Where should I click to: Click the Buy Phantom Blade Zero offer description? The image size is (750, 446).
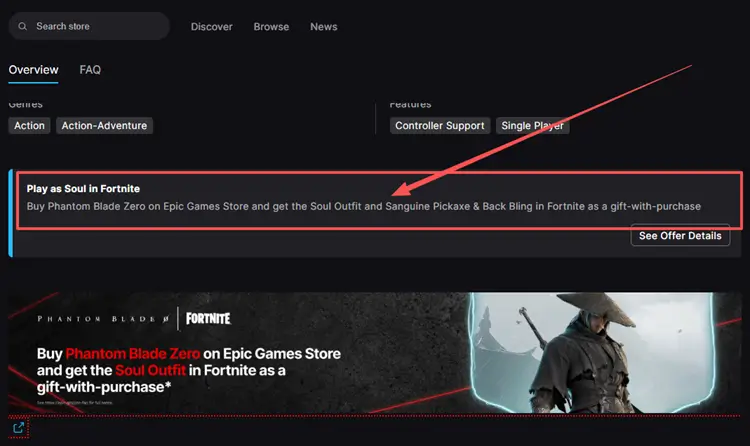pyautogui.click(x=364, y=206)
